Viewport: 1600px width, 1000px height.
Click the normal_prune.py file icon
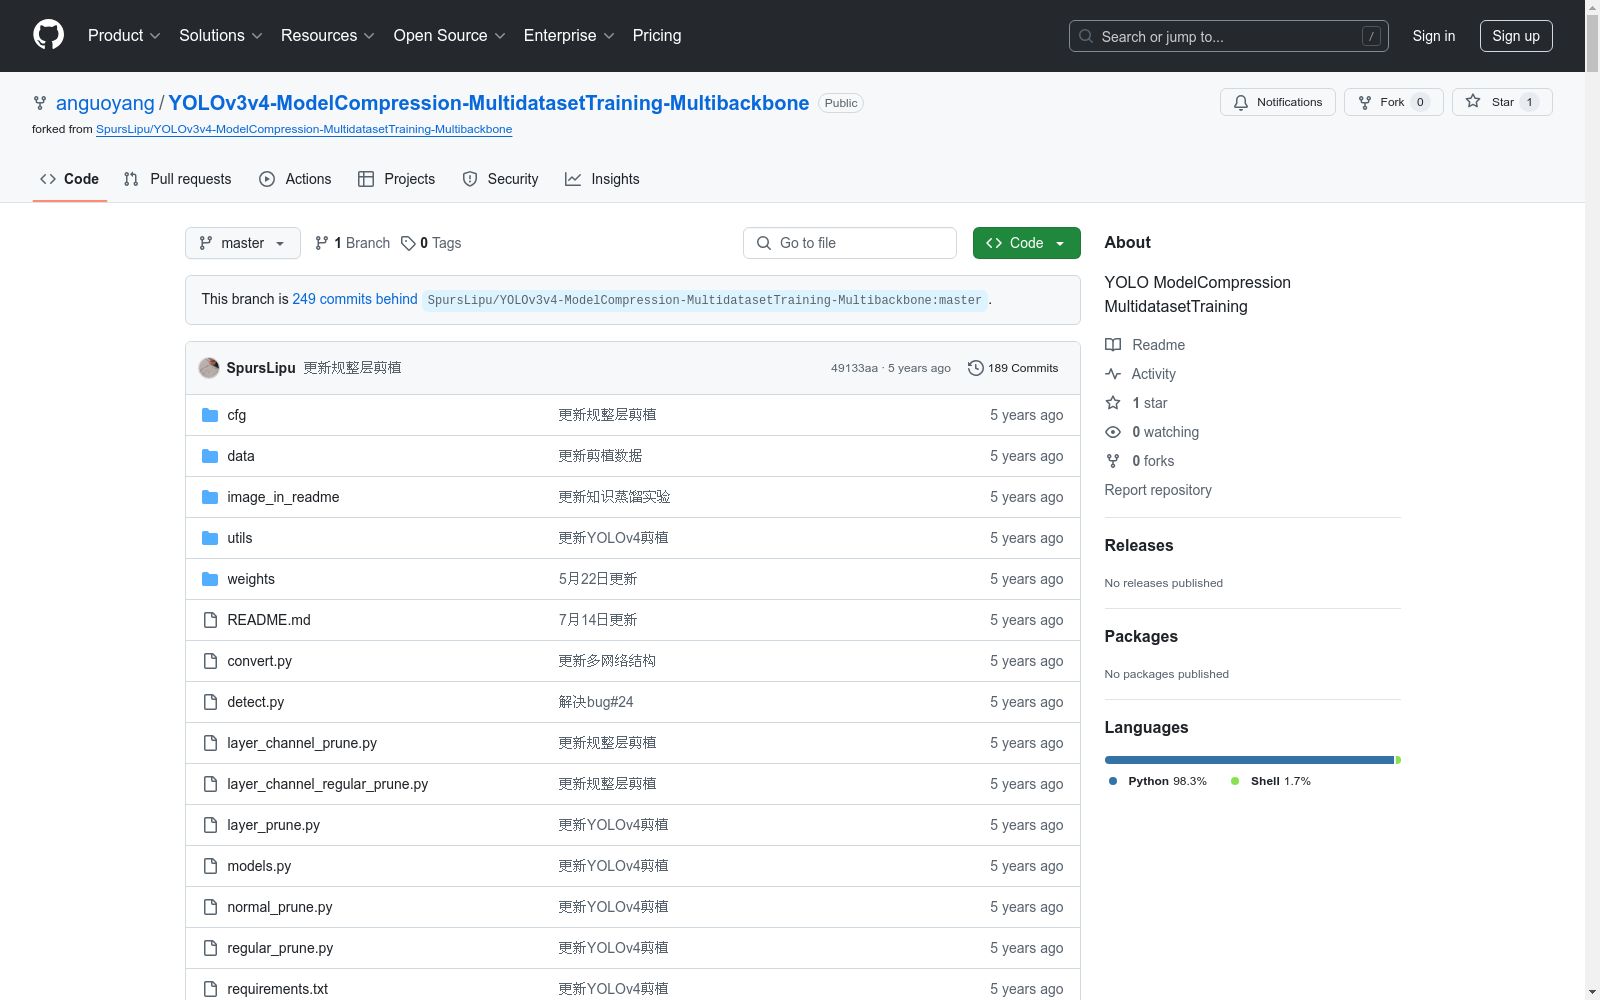pyautogui.click(x=210, y=907)
